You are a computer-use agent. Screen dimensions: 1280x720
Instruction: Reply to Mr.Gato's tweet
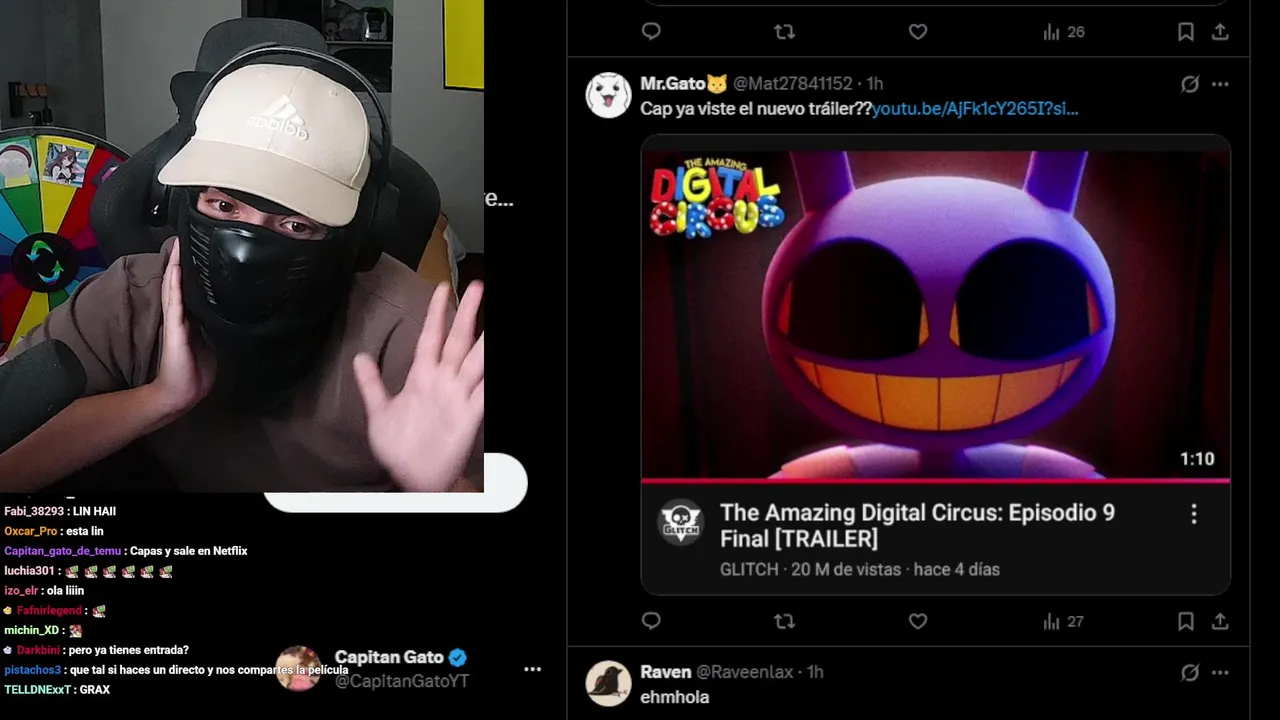(x=651, y=621)
